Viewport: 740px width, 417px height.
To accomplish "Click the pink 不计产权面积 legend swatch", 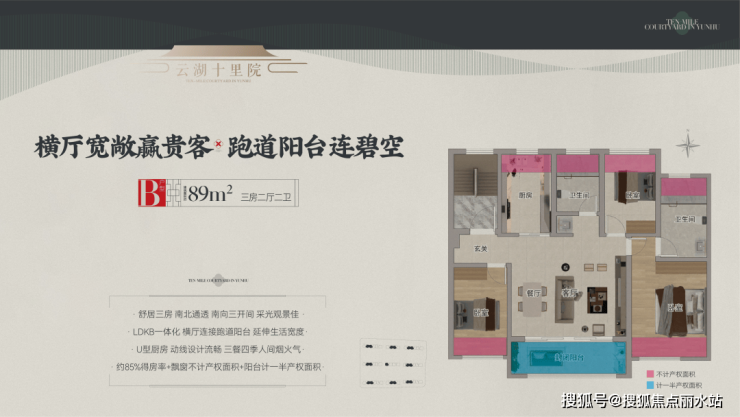I will pyautogui.click(x=650, y=374).
